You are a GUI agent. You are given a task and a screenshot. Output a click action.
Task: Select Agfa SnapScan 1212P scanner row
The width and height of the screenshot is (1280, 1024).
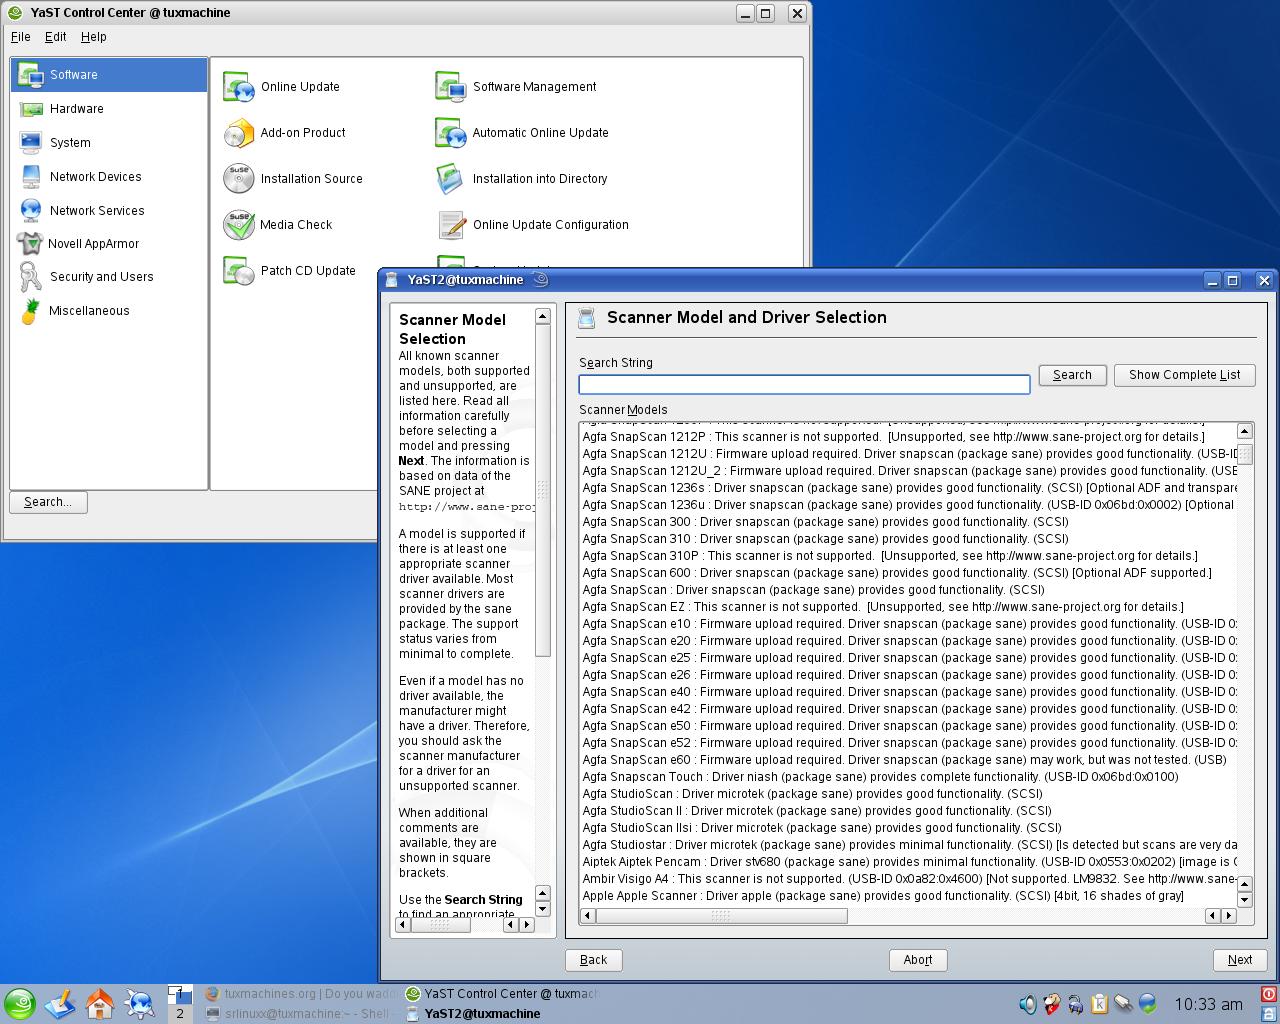pos(908,437)
